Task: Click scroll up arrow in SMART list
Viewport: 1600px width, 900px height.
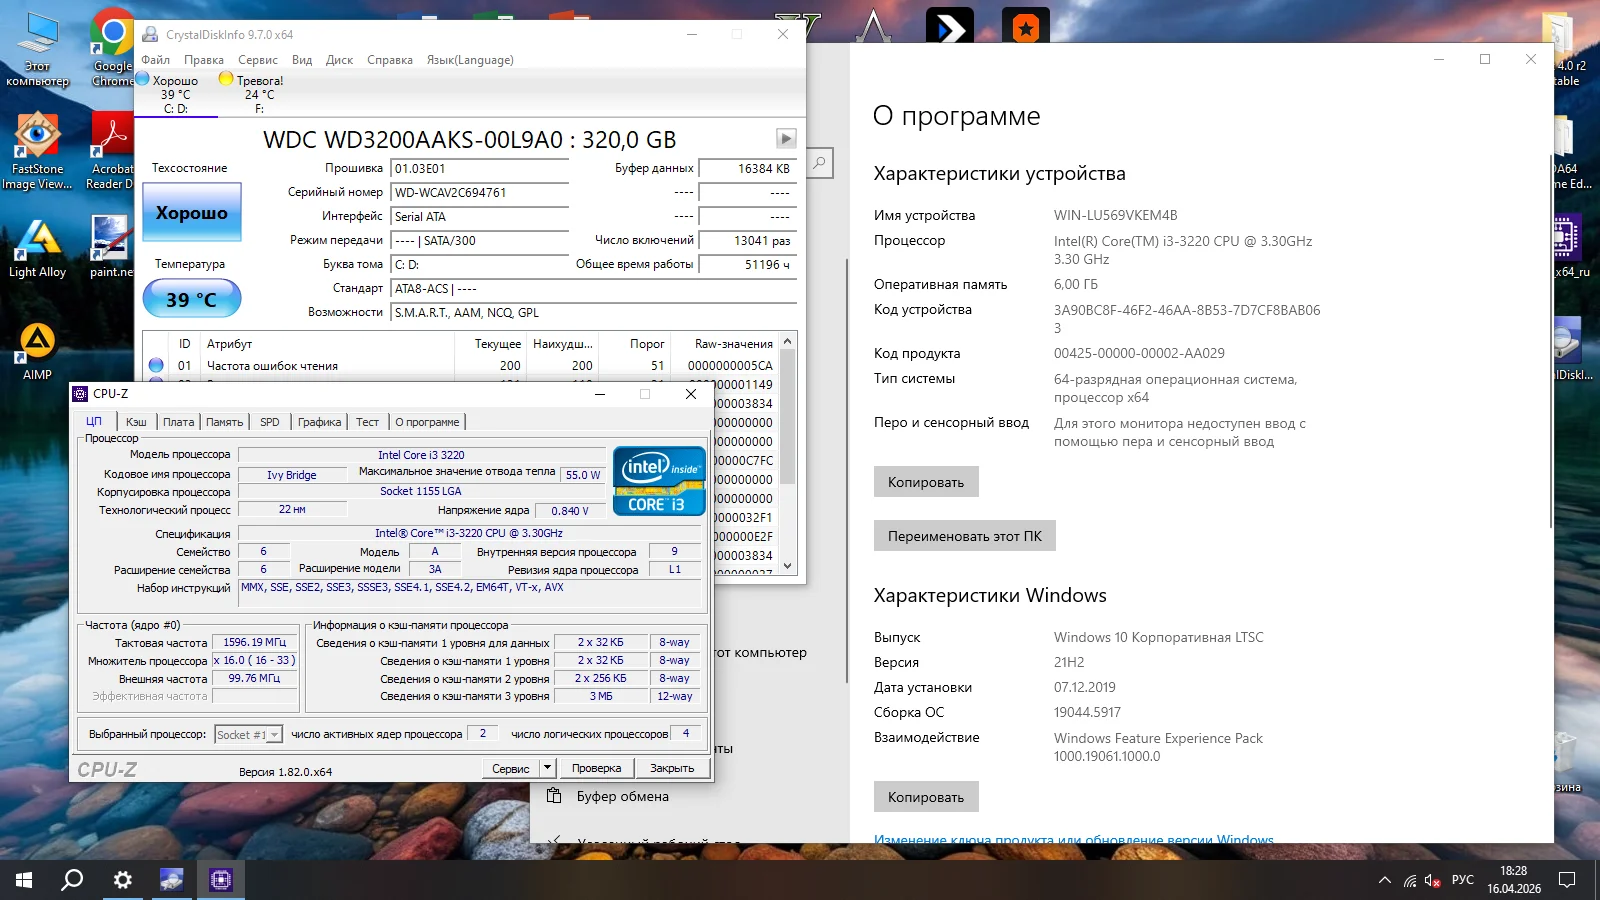Action: coord(788,342)
